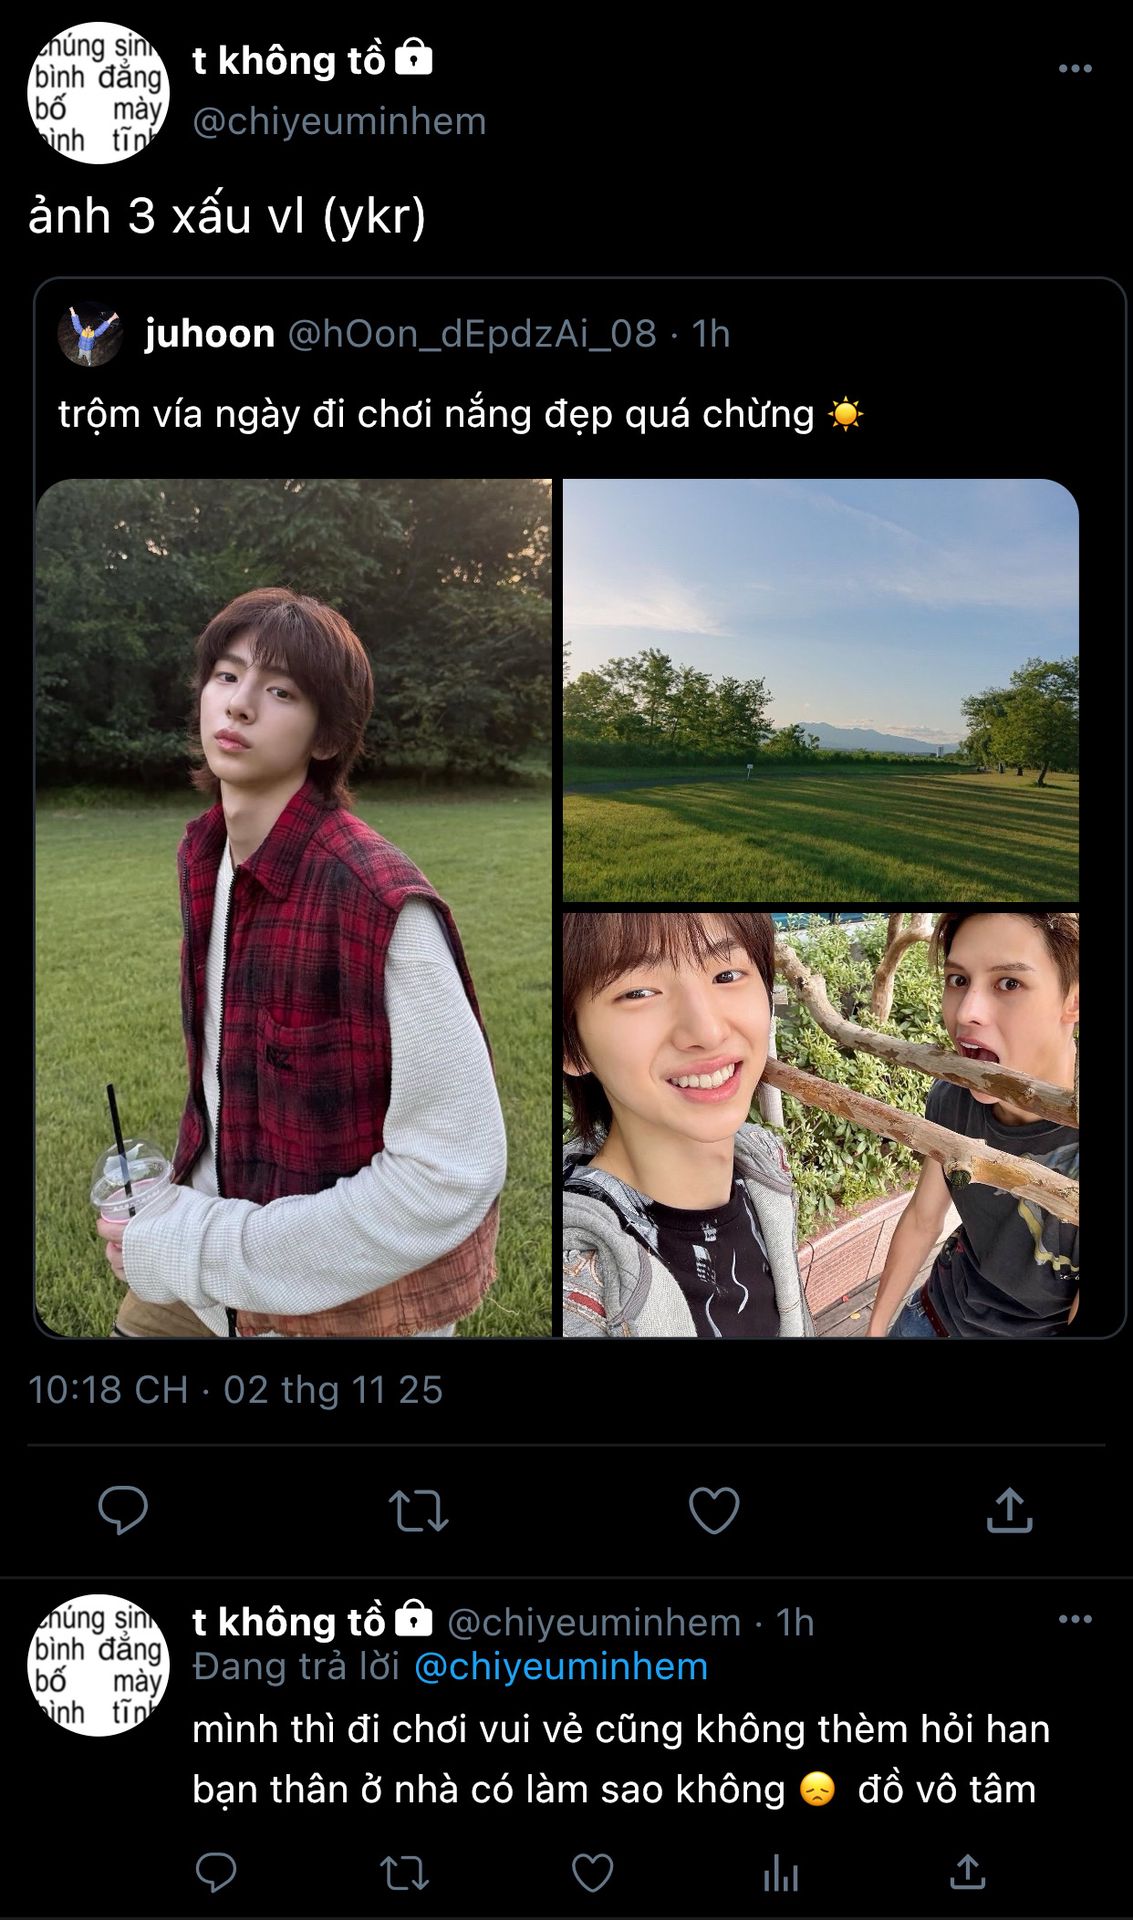Reply to the main tweet
This screenshot has width=1133, height=1920.
coord(123,1510)
